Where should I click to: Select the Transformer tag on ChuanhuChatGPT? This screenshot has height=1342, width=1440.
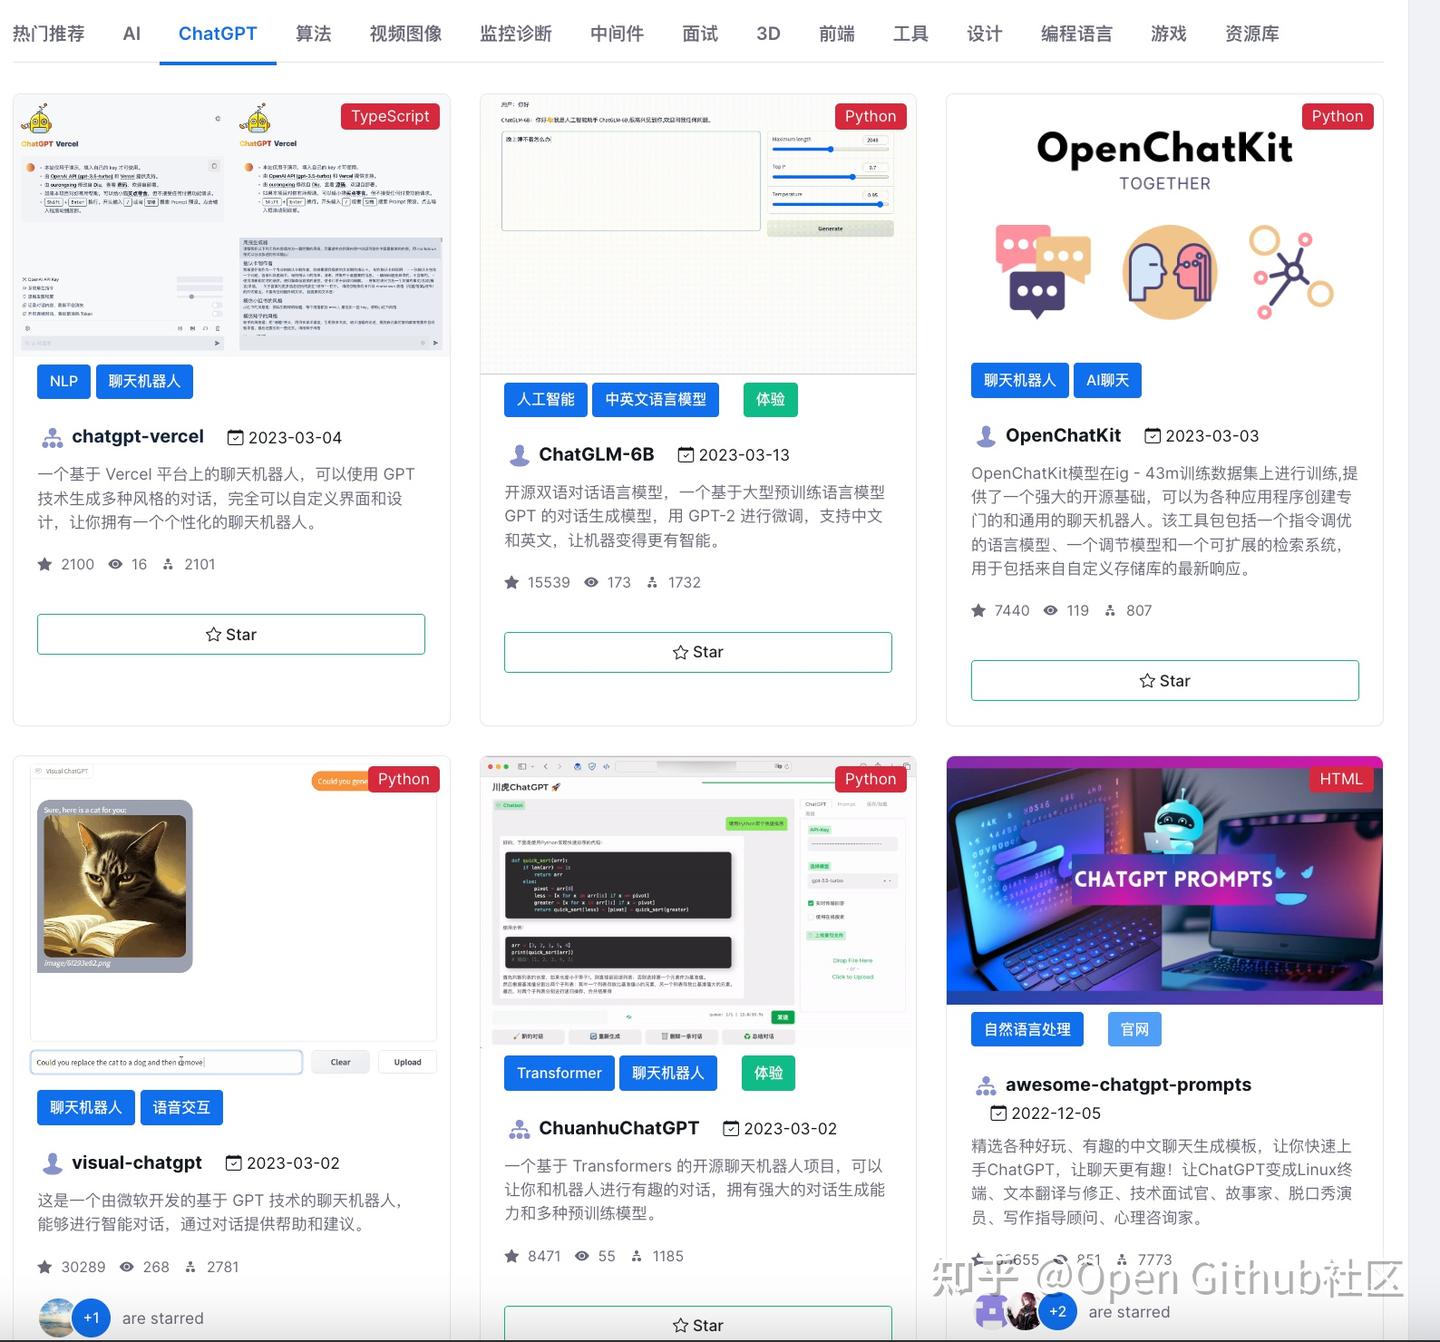(x=558, y=1073)
